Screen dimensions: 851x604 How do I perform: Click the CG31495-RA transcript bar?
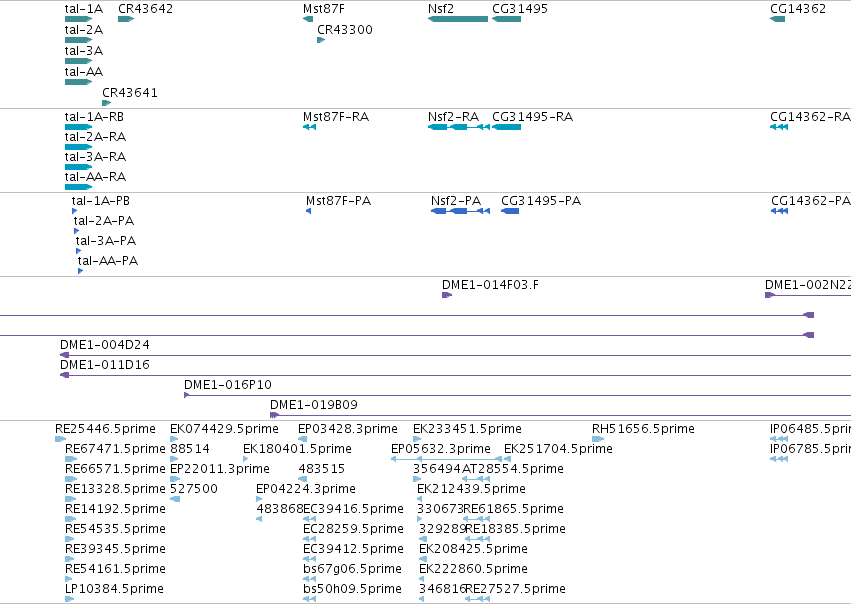pos(506,127)
